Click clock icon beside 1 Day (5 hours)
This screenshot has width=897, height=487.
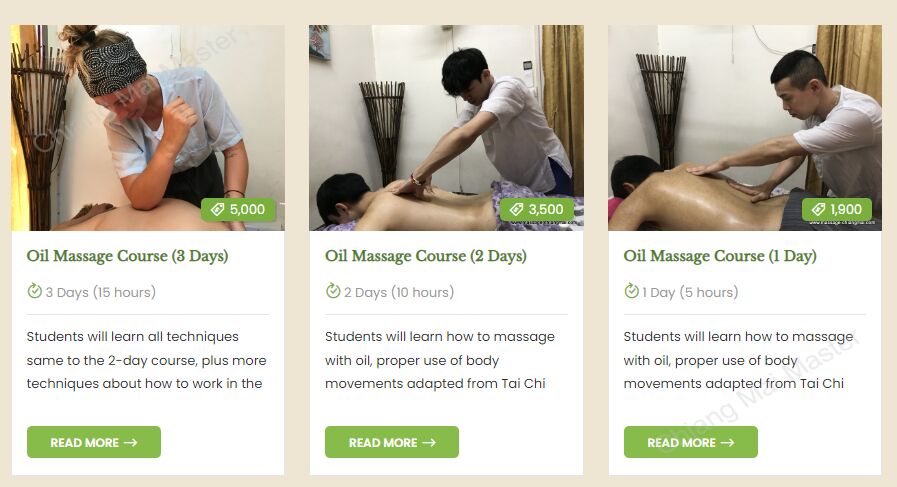point(631,291)
